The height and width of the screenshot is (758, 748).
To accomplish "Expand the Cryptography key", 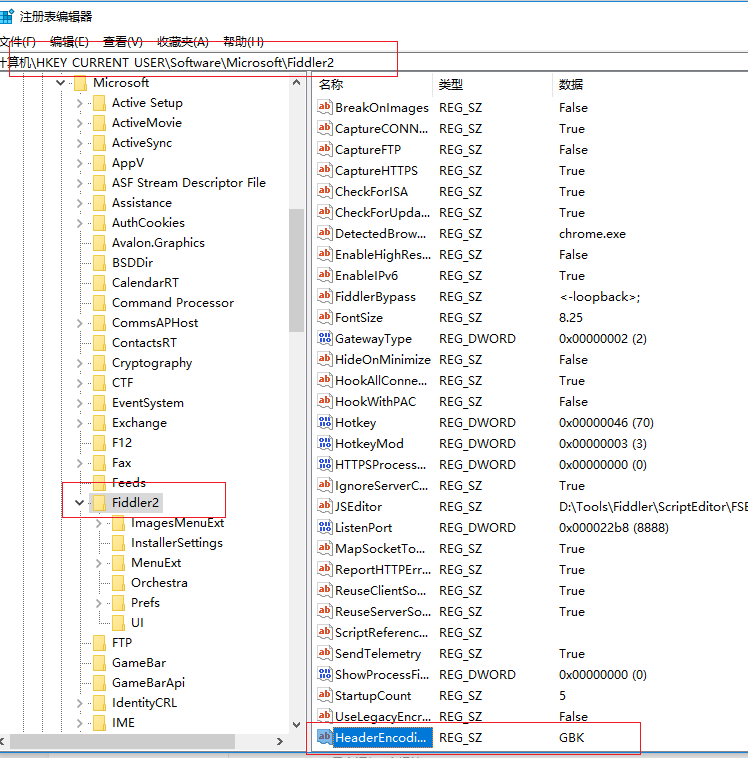I will (x=80, y=363).
